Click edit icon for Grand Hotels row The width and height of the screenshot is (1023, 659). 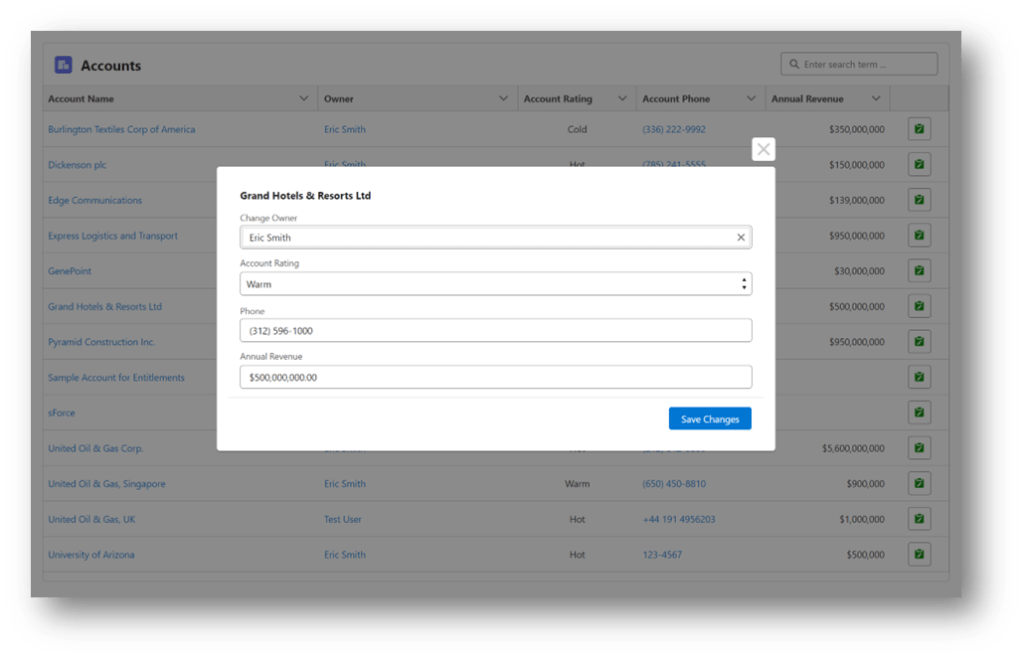(919, 306)
